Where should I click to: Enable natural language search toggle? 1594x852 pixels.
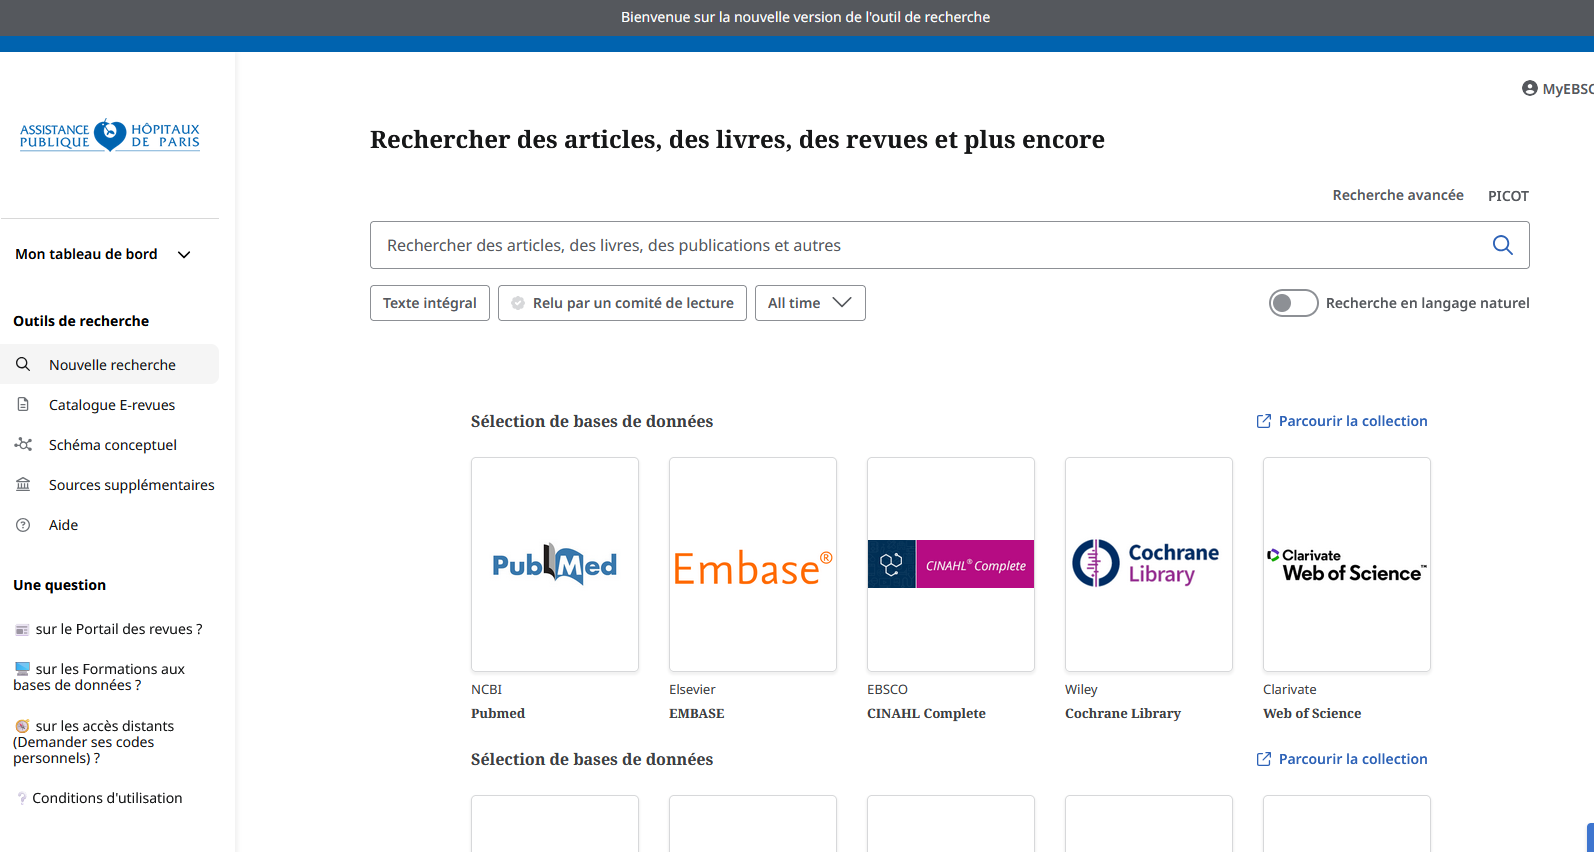tap(1293, 303)
